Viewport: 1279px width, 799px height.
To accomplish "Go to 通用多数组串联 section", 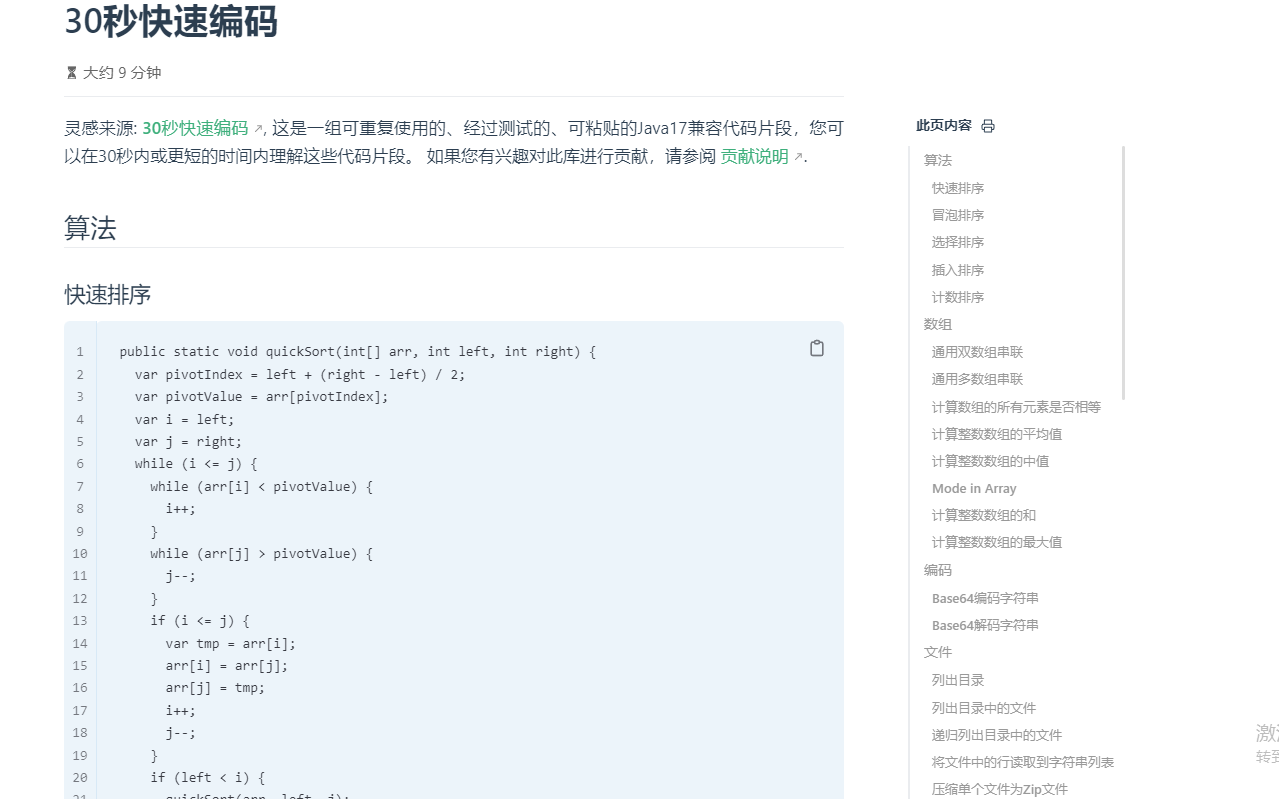I will (x=978, y=379).
